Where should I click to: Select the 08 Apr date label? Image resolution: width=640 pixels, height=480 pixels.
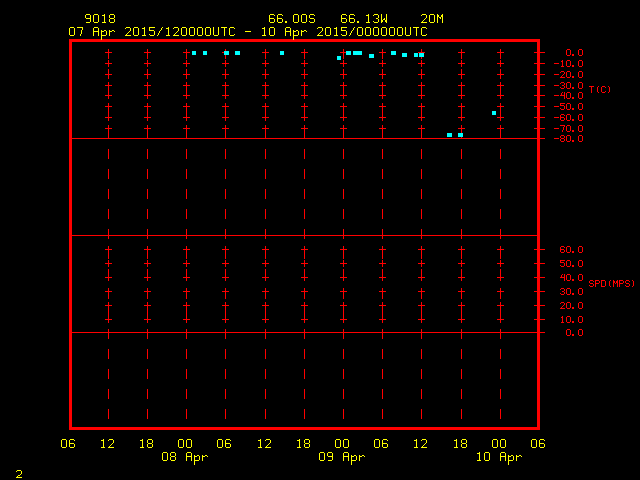pyautogui.click(x=185, y=457)
